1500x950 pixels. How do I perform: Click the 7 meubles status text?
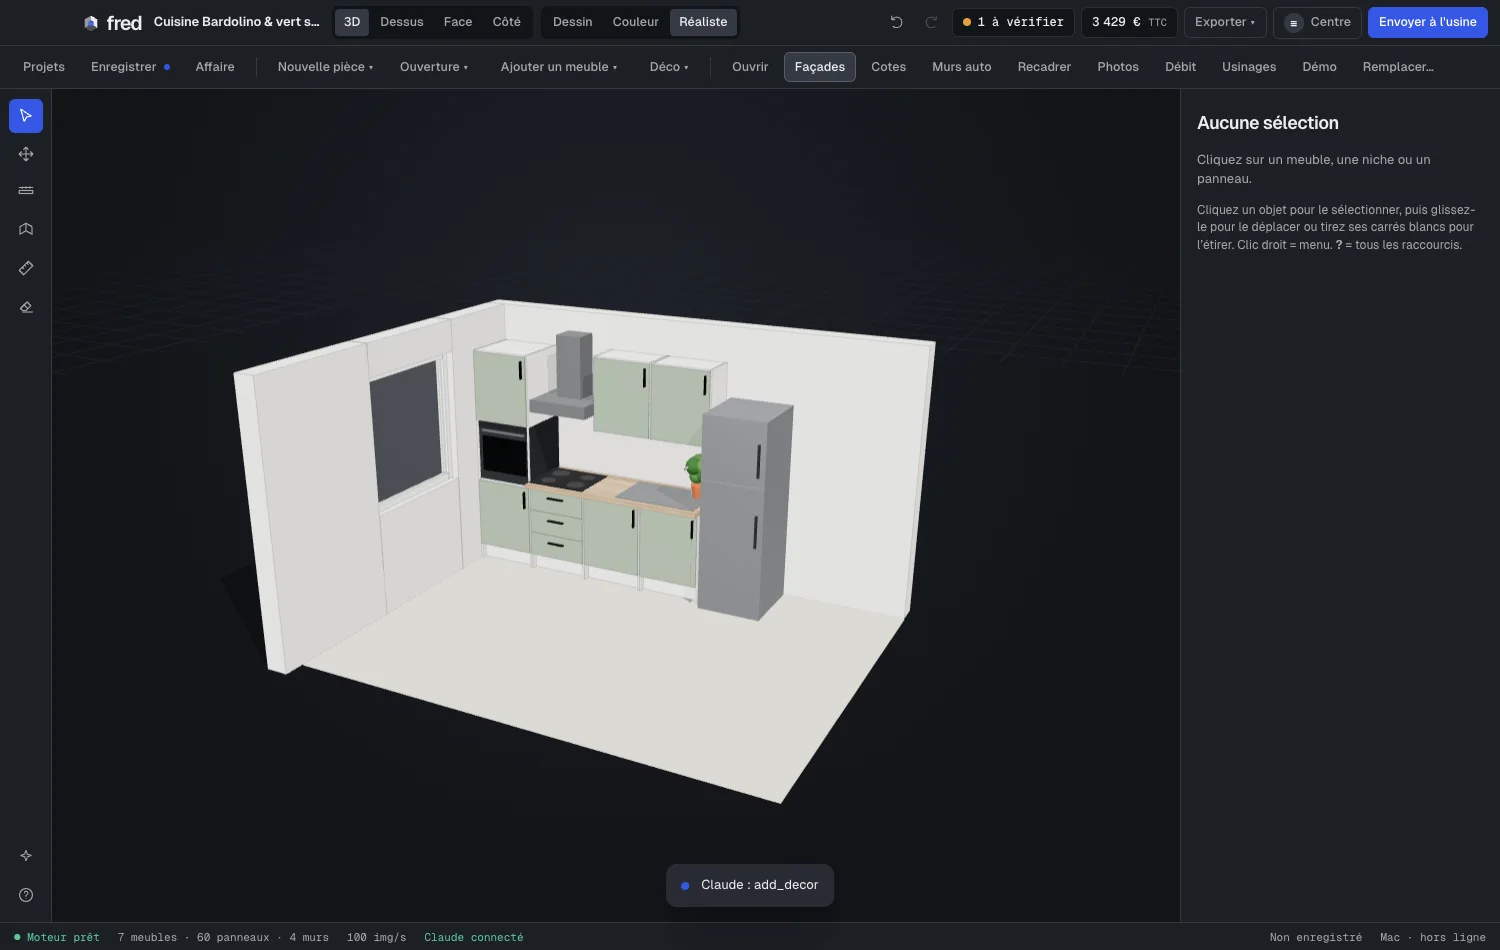147,938
